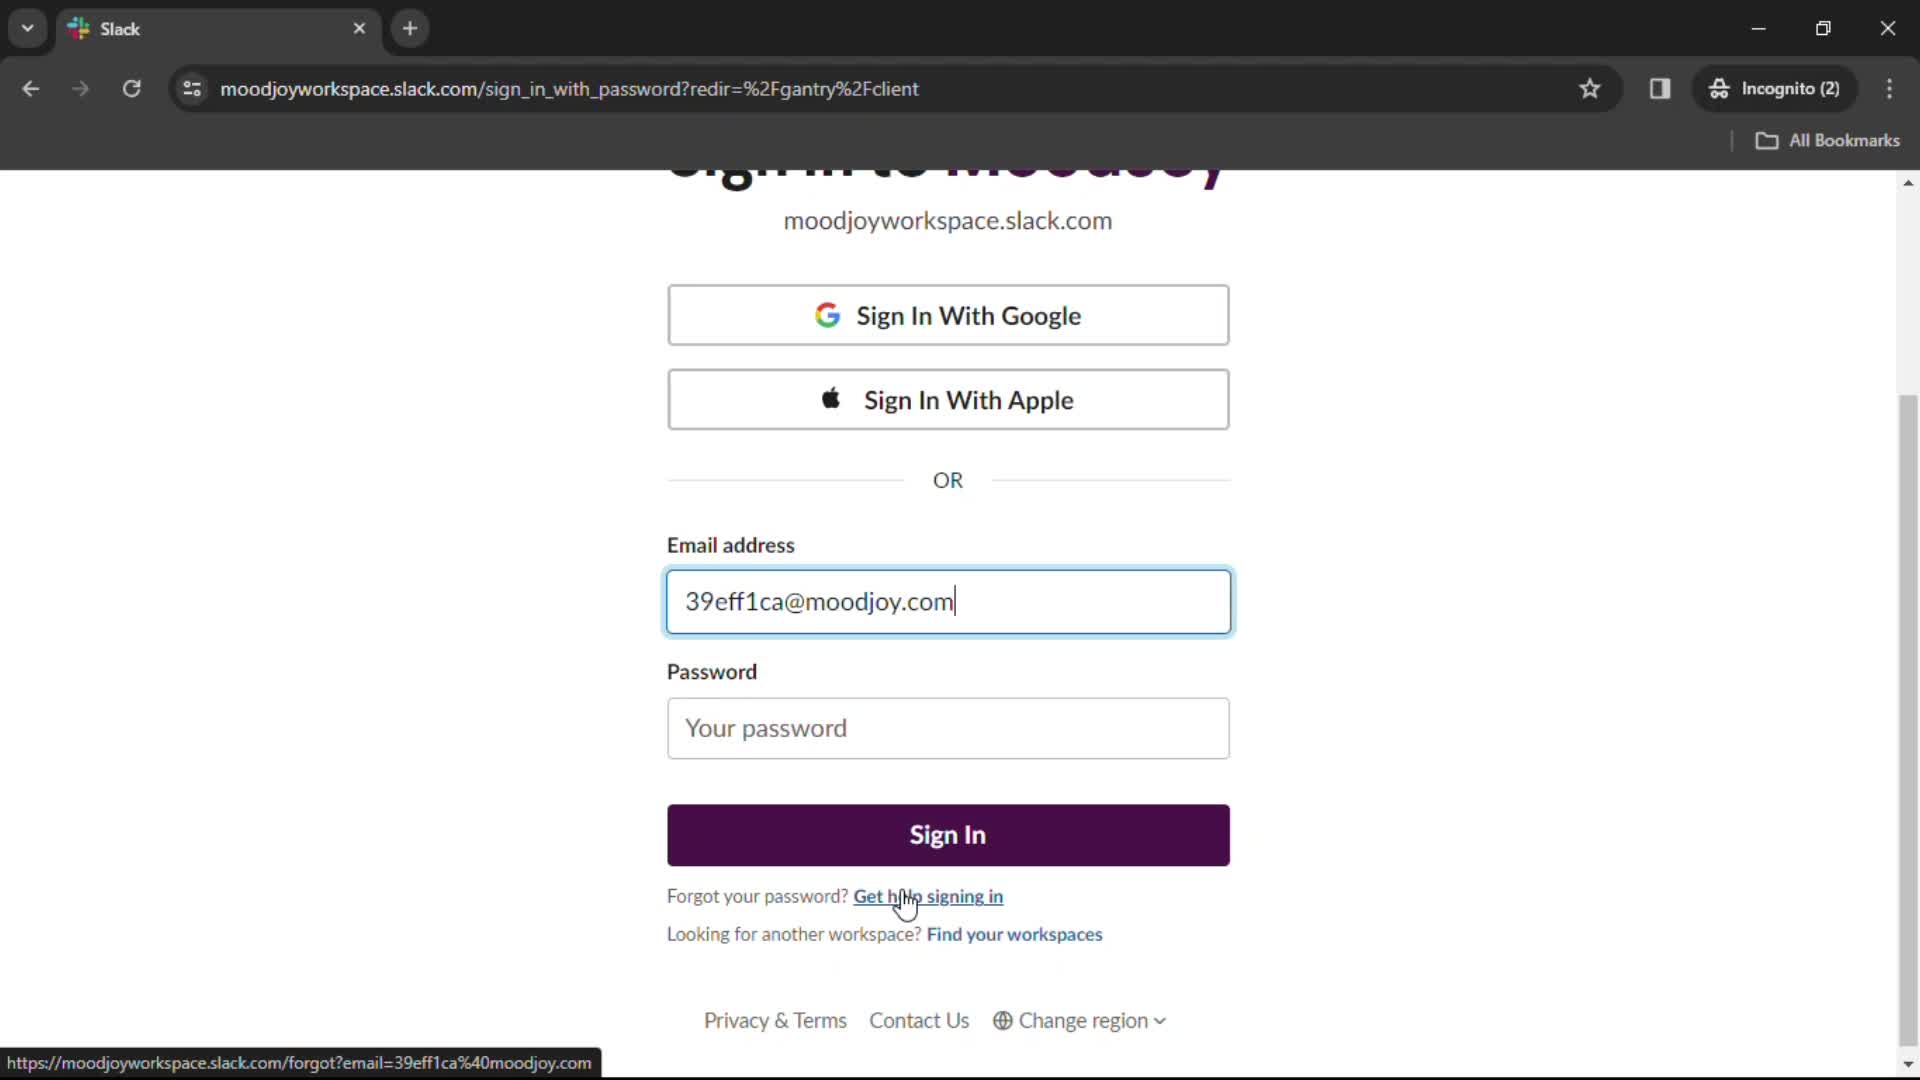Click the split screen browser icon

[x=1660, y=88]
